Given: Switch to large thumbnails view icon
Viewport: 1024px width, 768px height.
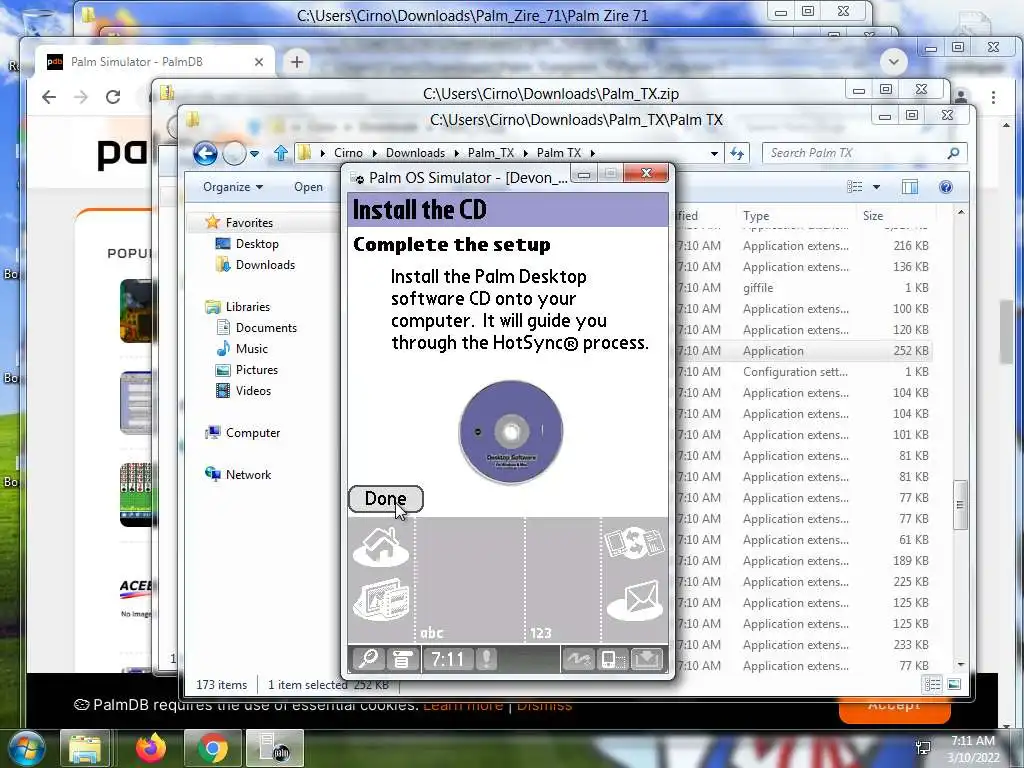Looking at the screenshot, I should click(953, 684).
